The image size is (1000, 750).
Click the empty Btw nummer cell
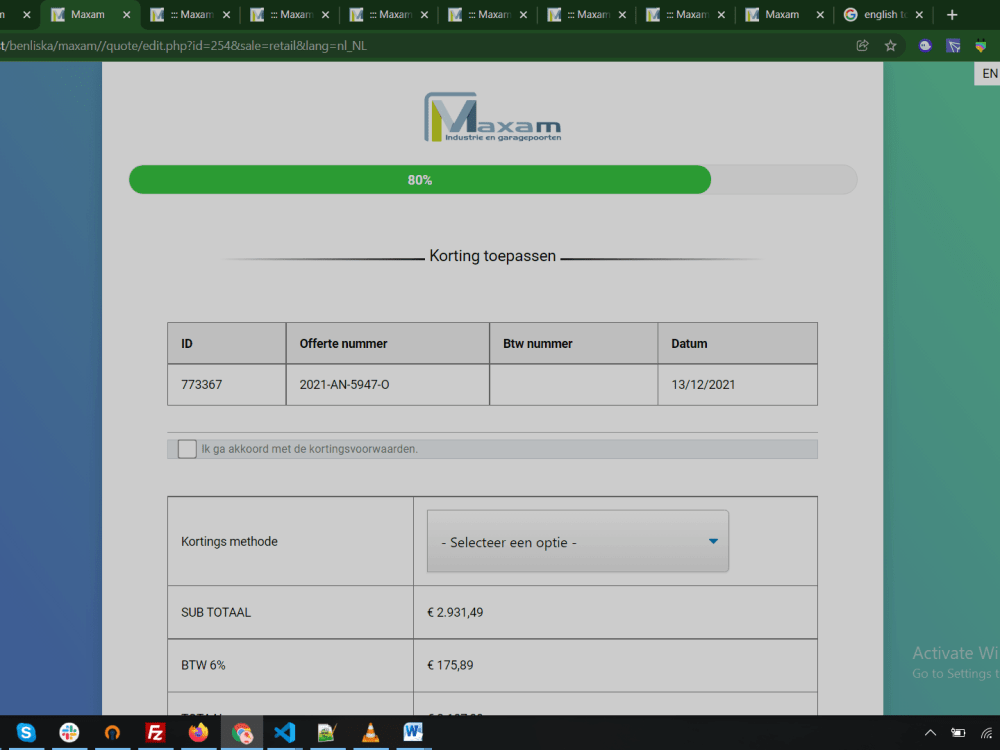(x=573, y=385)
